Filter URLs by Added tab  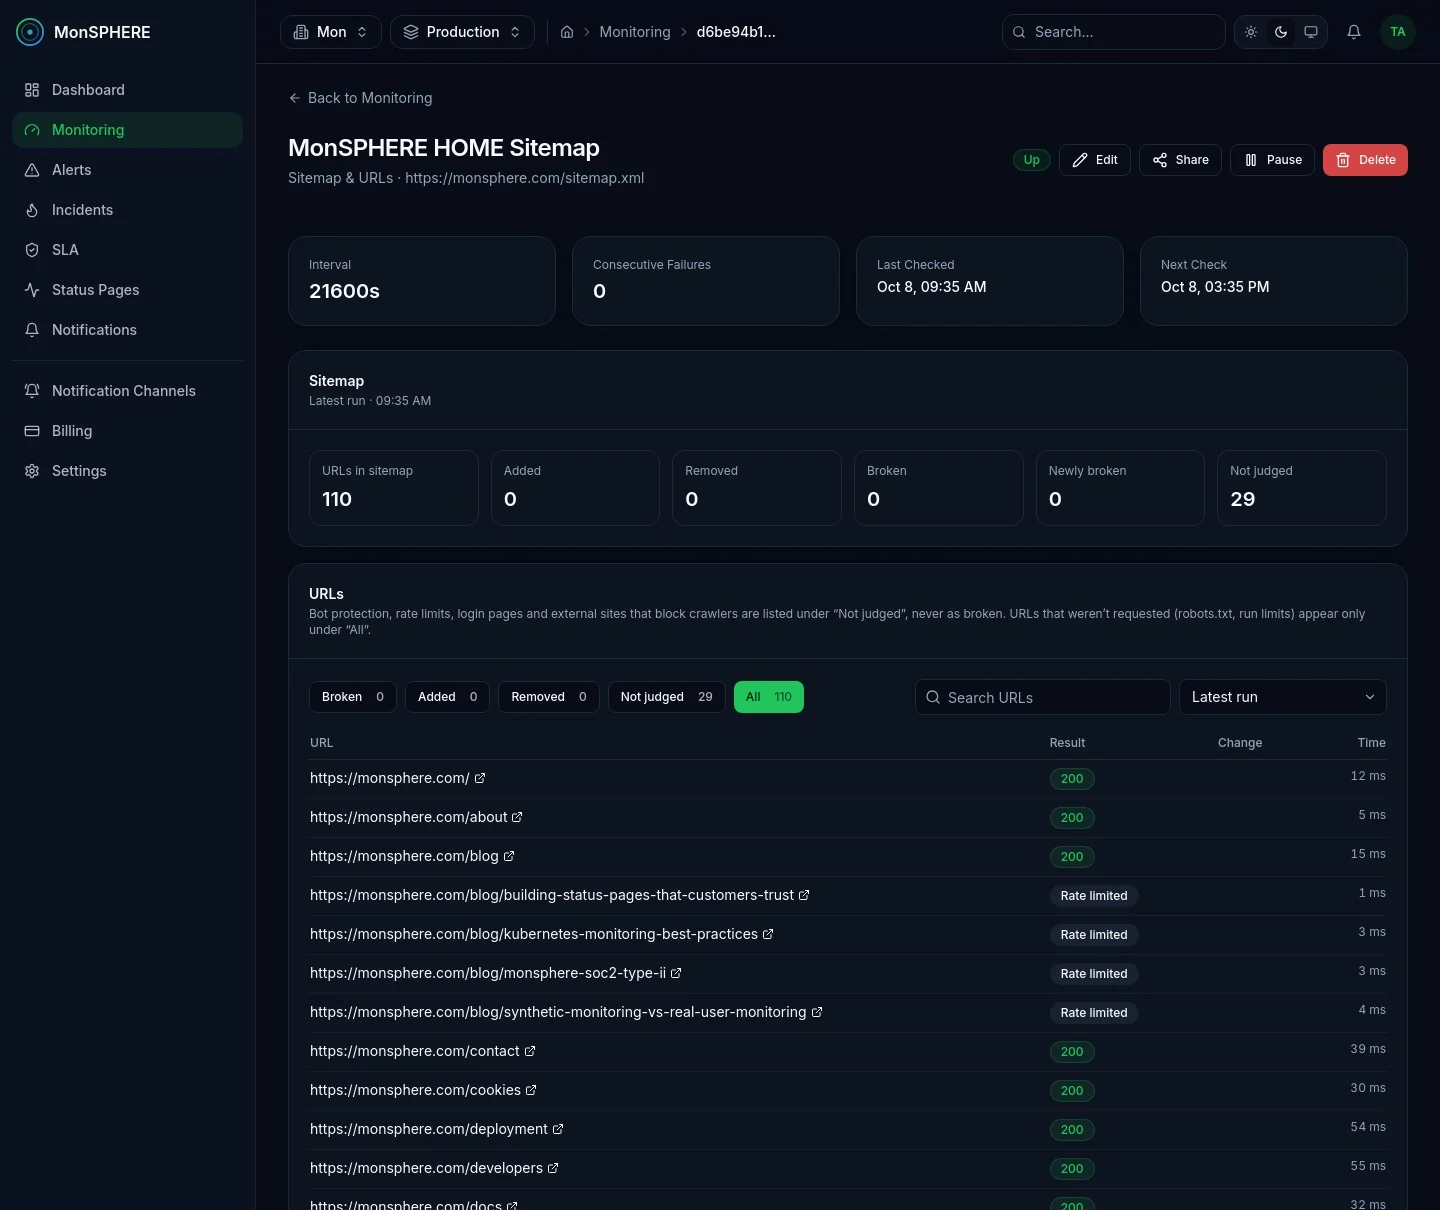click(x=447, y=697)
